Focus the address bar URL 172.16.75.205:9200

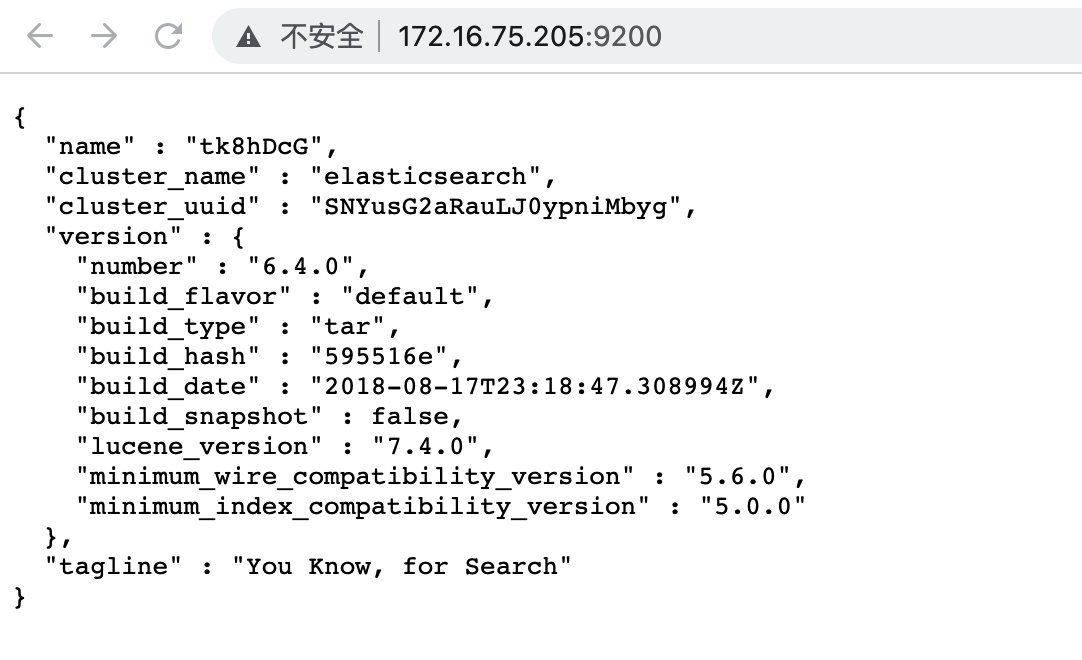tap(529, 38)
